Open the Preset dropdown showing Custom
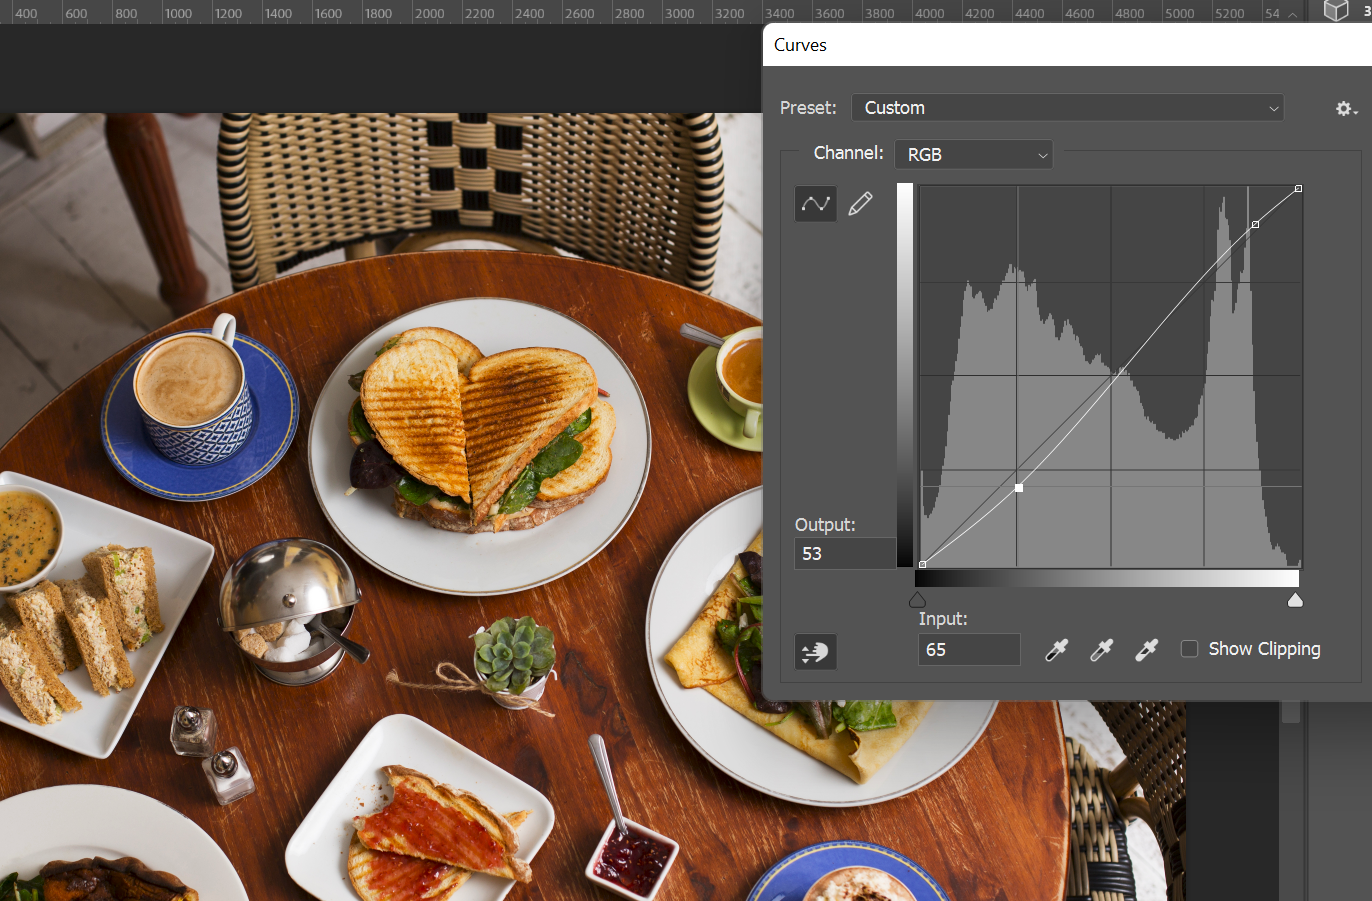Screen dimensions: 1372x901 point(1068,108)
